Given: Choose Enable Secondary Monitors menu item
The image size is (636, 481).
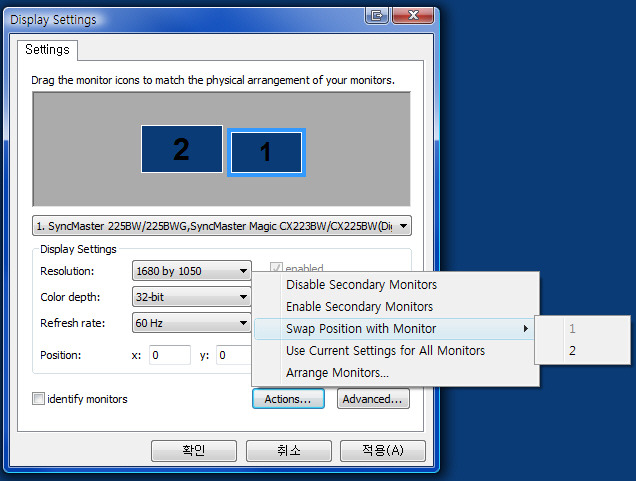Looking at the screenshot, I should (x=395, y=307).
